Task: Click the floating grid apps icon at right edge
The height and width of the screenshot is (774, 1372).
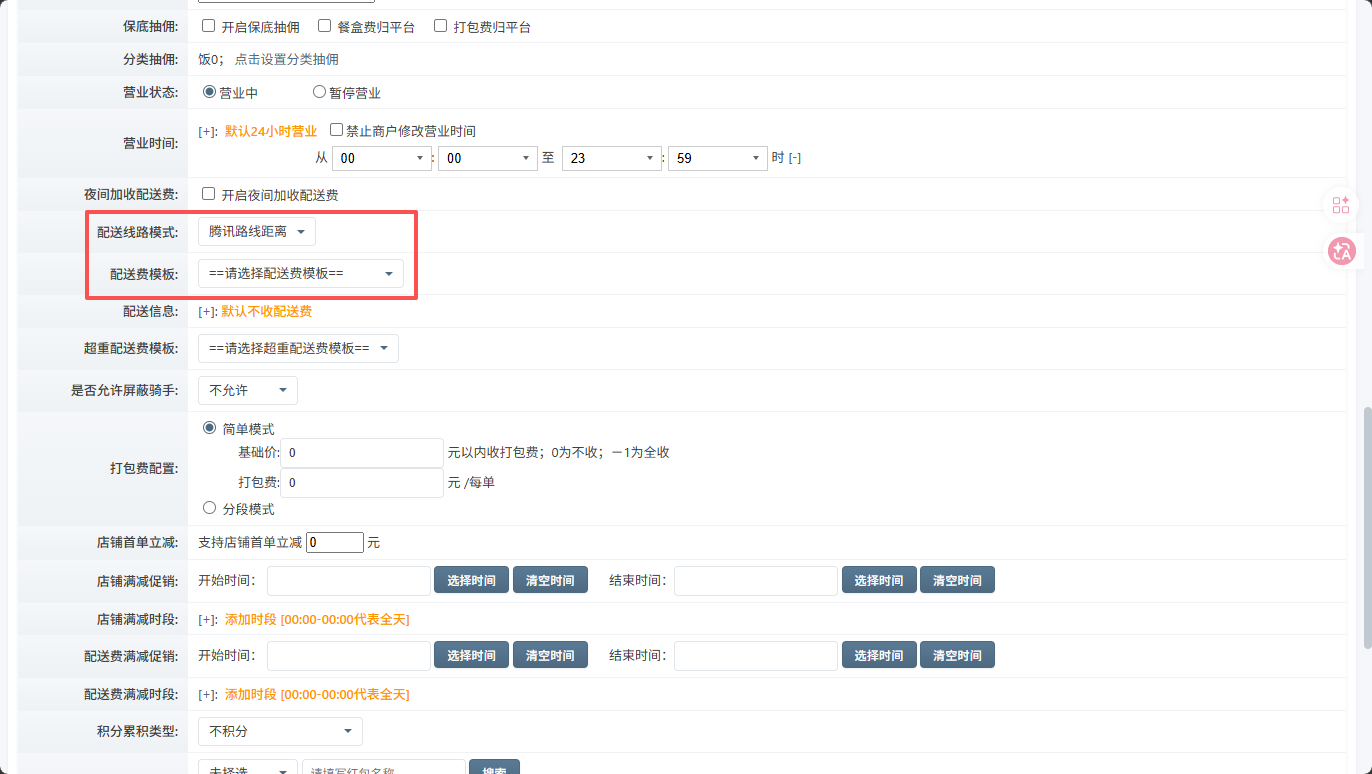Action: coord(1341,206)
